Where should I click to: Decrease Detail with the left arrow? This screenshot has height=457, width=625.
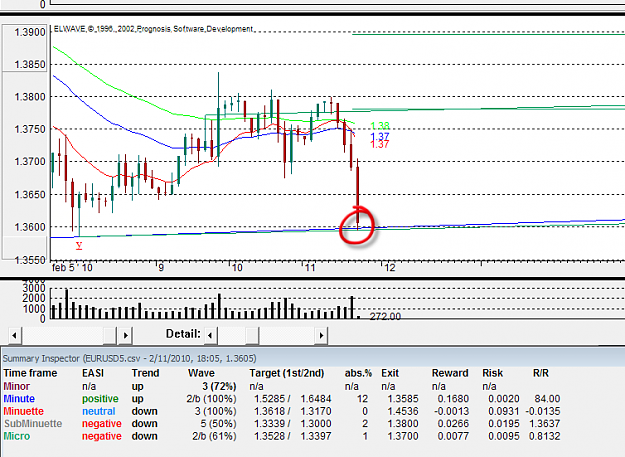tap(211, 335)
